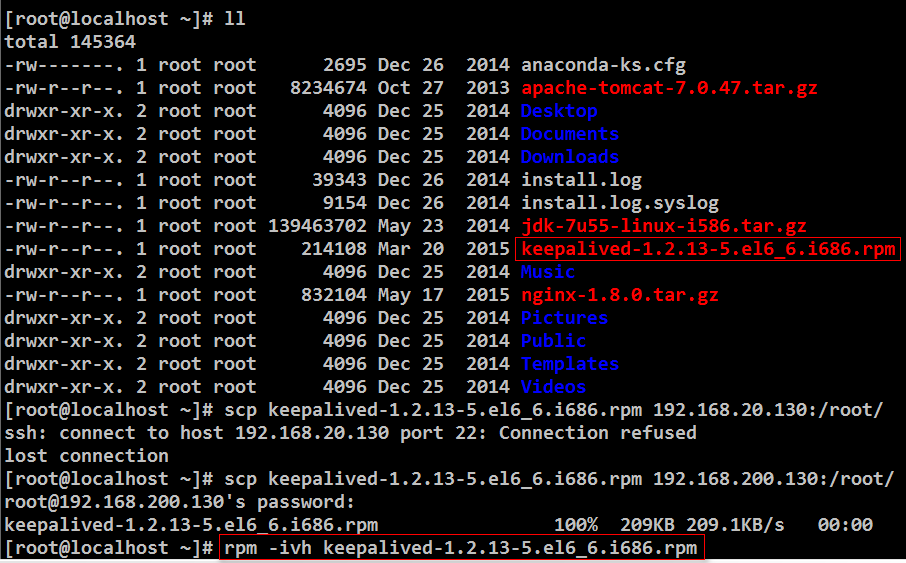Click the jdk-7u55-linux-i586.tar.gz filename
The width and height of the screenshot is (906, 563).
pyautogui.click(x=664, y=226)
